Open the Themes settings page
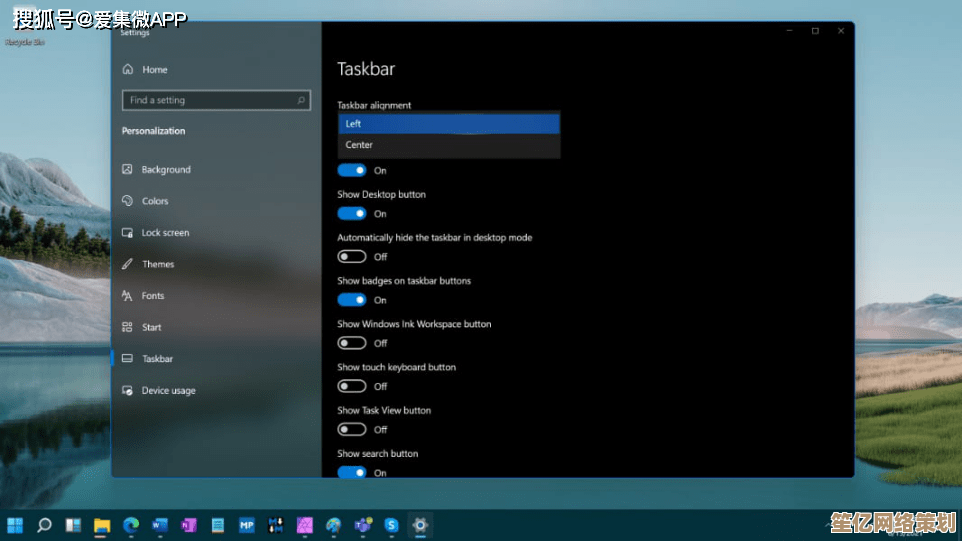 coord(158,264)
